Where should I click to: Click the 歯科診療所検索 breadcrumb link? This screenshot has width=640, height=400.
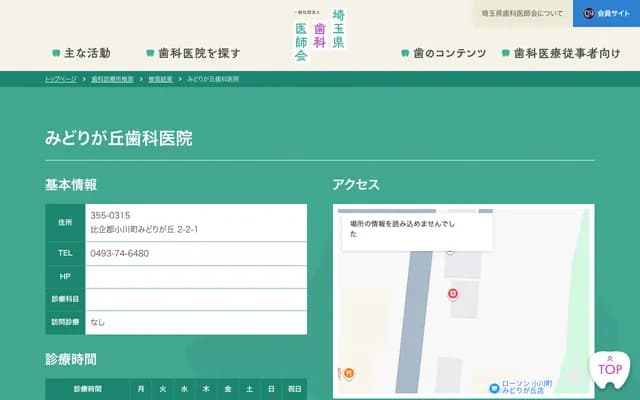[111, 78]
